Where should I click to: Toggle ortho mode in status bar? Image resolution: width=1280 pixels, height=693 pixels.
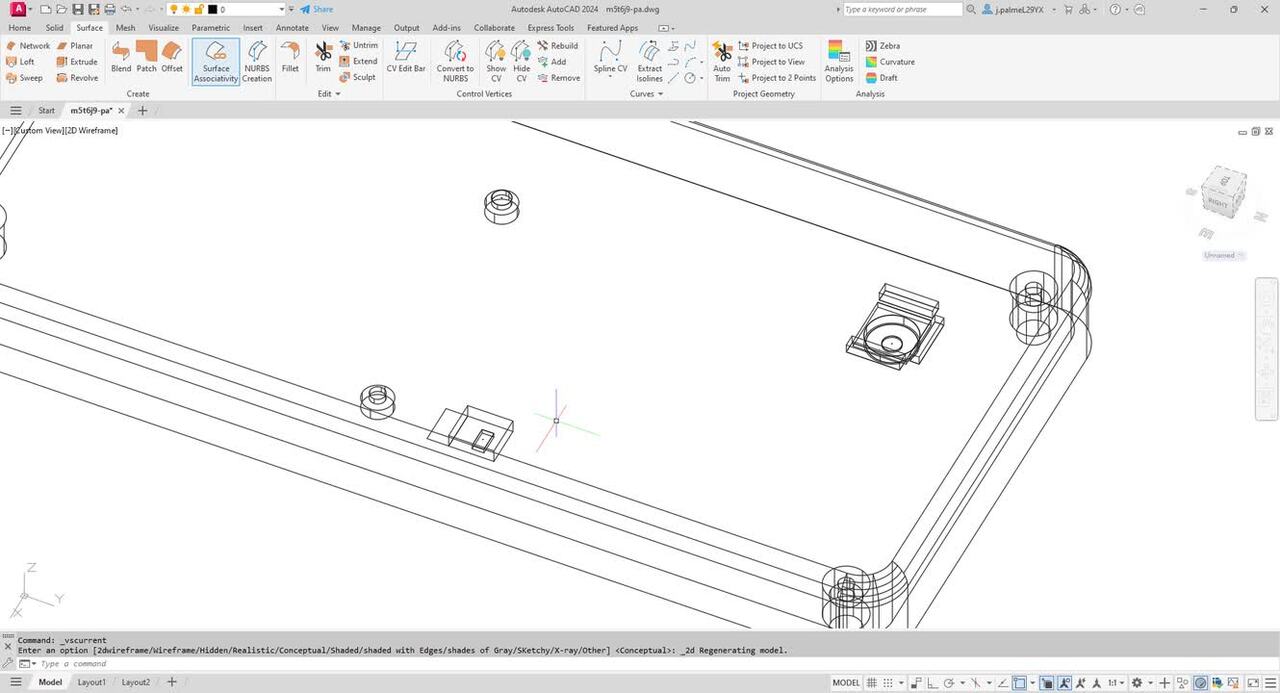click(x=930, y=683)
